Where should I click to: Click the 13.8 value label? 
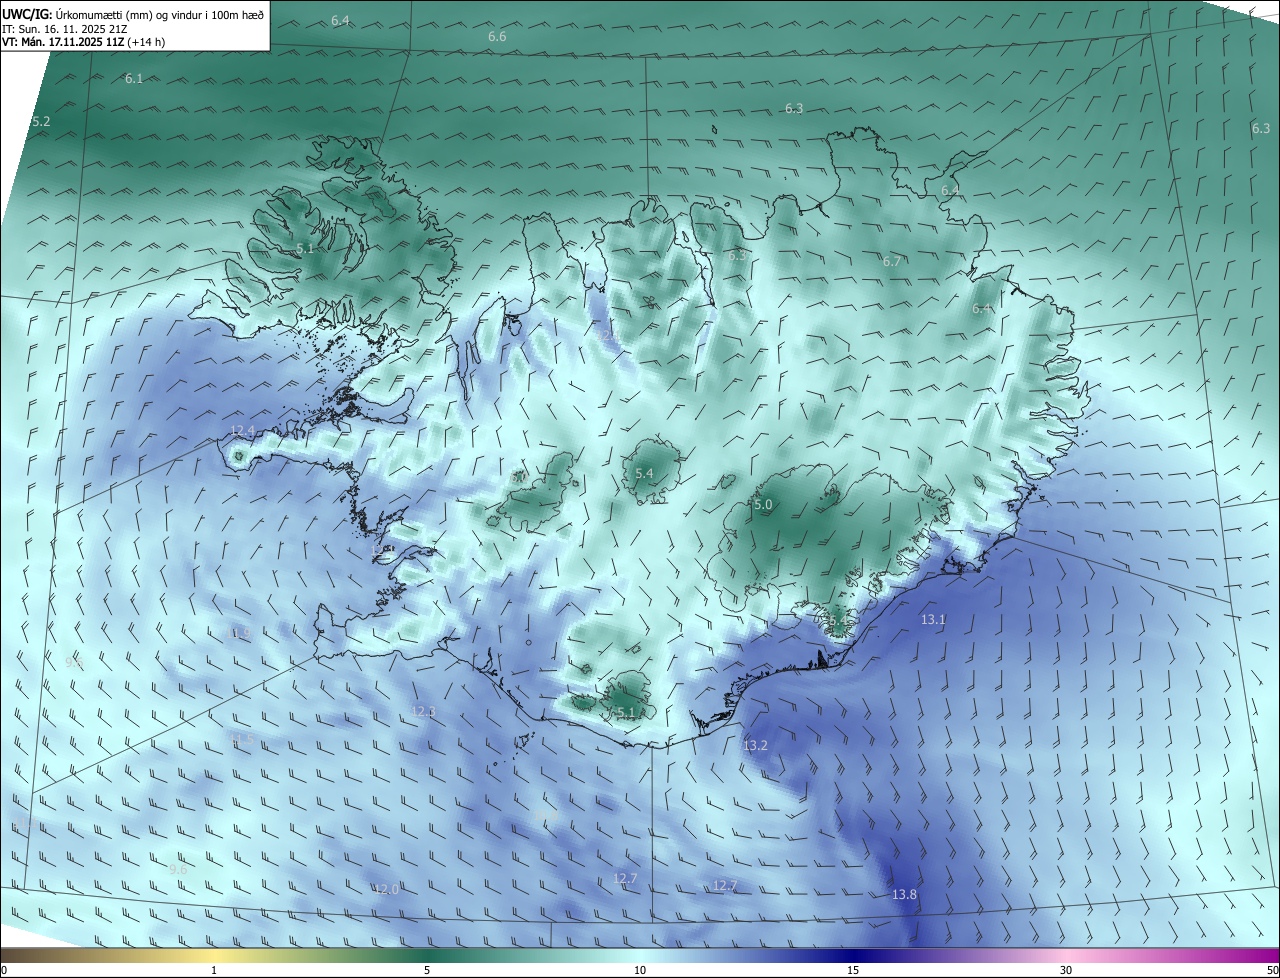(904, 895)
